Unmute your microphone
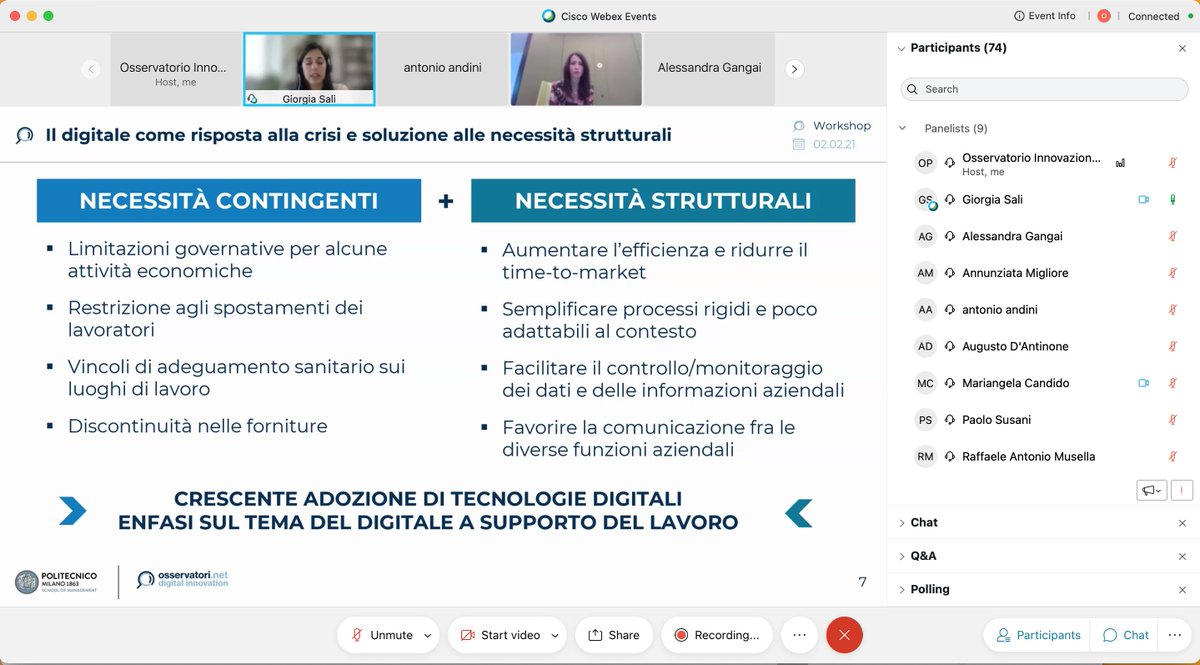 click(x=387, y=634)
